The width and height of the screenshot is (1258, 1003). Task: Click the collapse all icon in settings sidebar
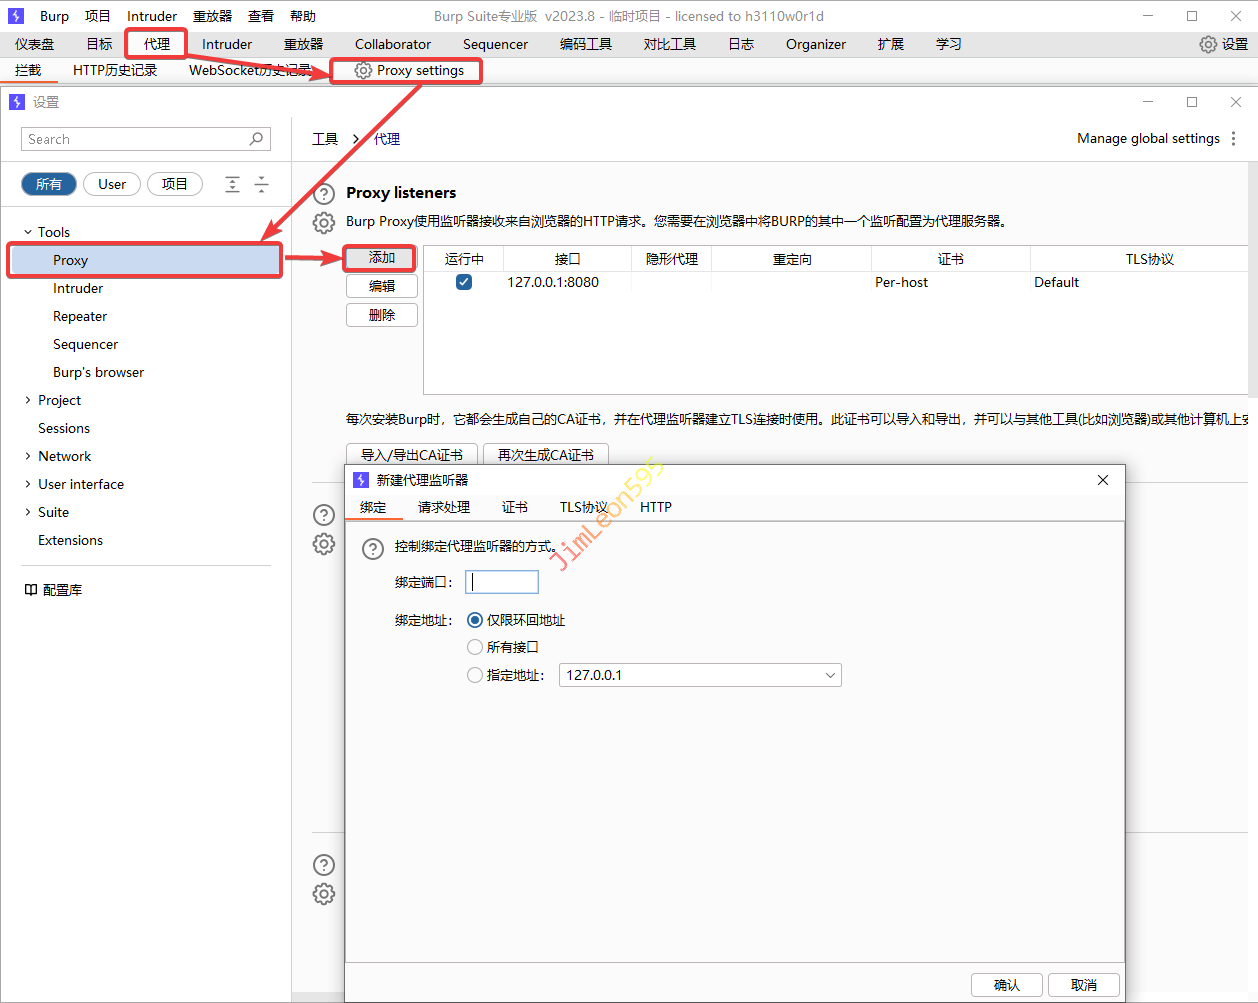(x=261, y=184)
